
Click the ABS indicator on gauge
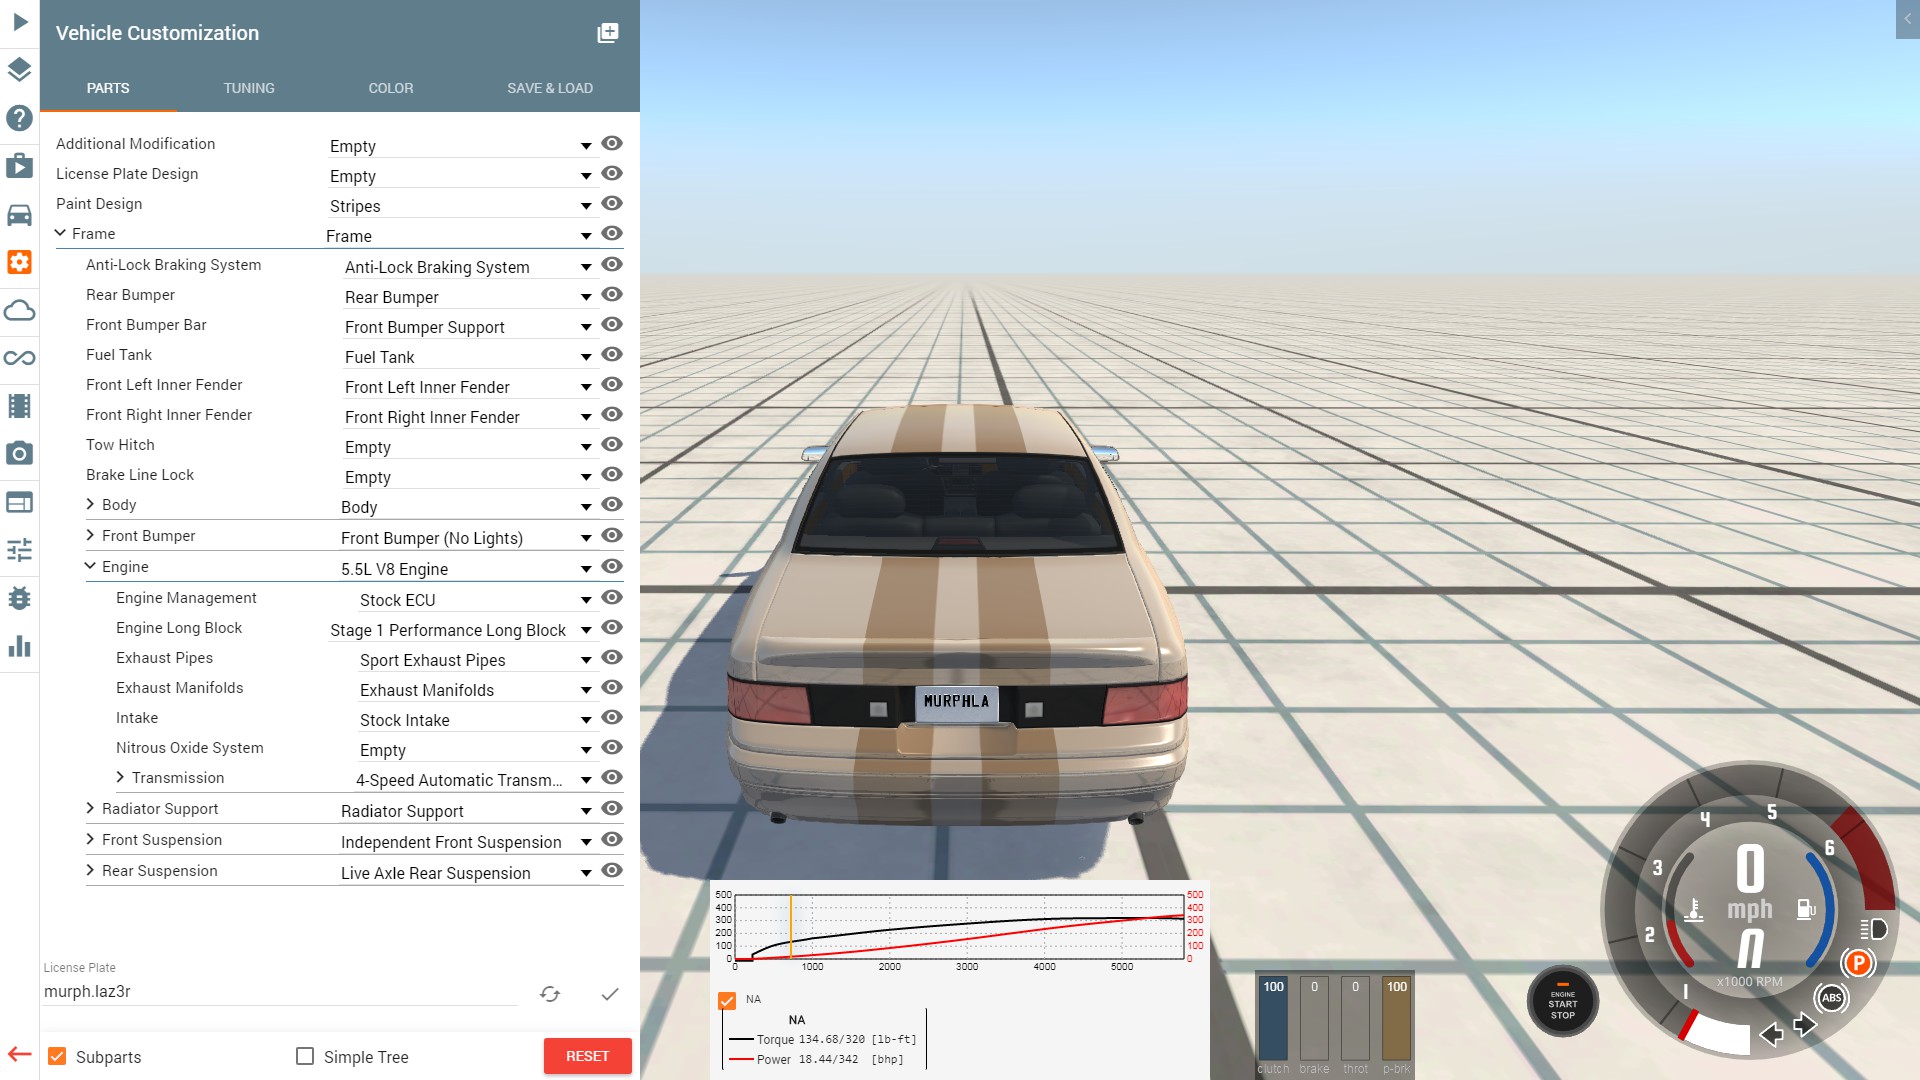coord(1832,998)
